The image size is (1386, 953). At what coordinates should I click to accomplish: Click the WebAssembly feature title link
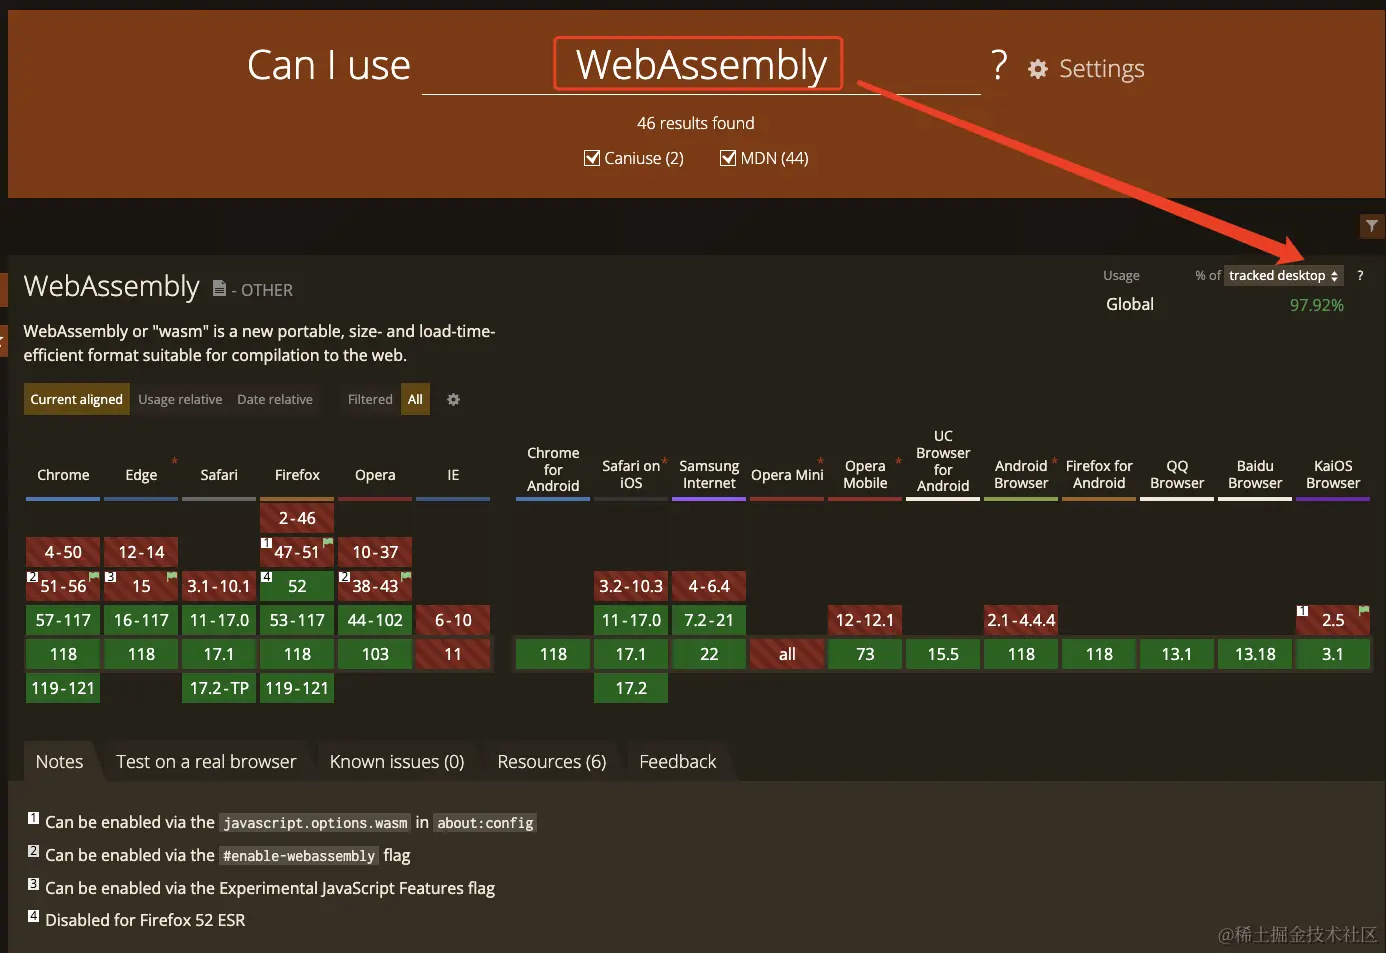(112, 287)
